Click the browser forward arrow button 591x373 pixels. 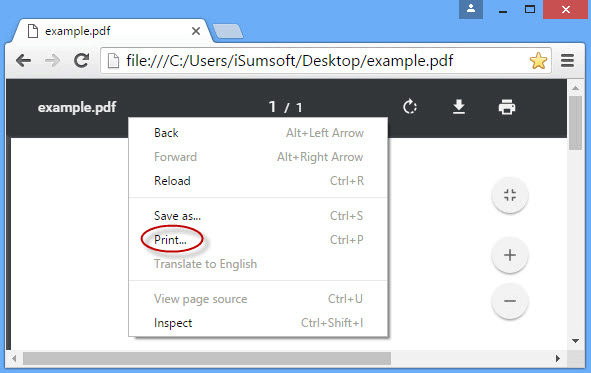pos(52,60)
